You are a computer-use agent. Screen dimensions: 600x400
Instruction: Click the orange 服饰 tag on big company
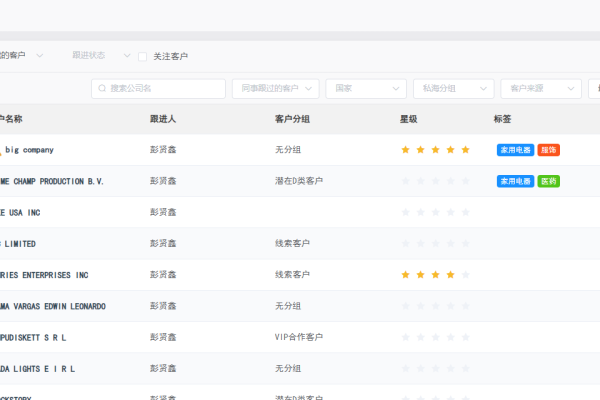point(548,150)
